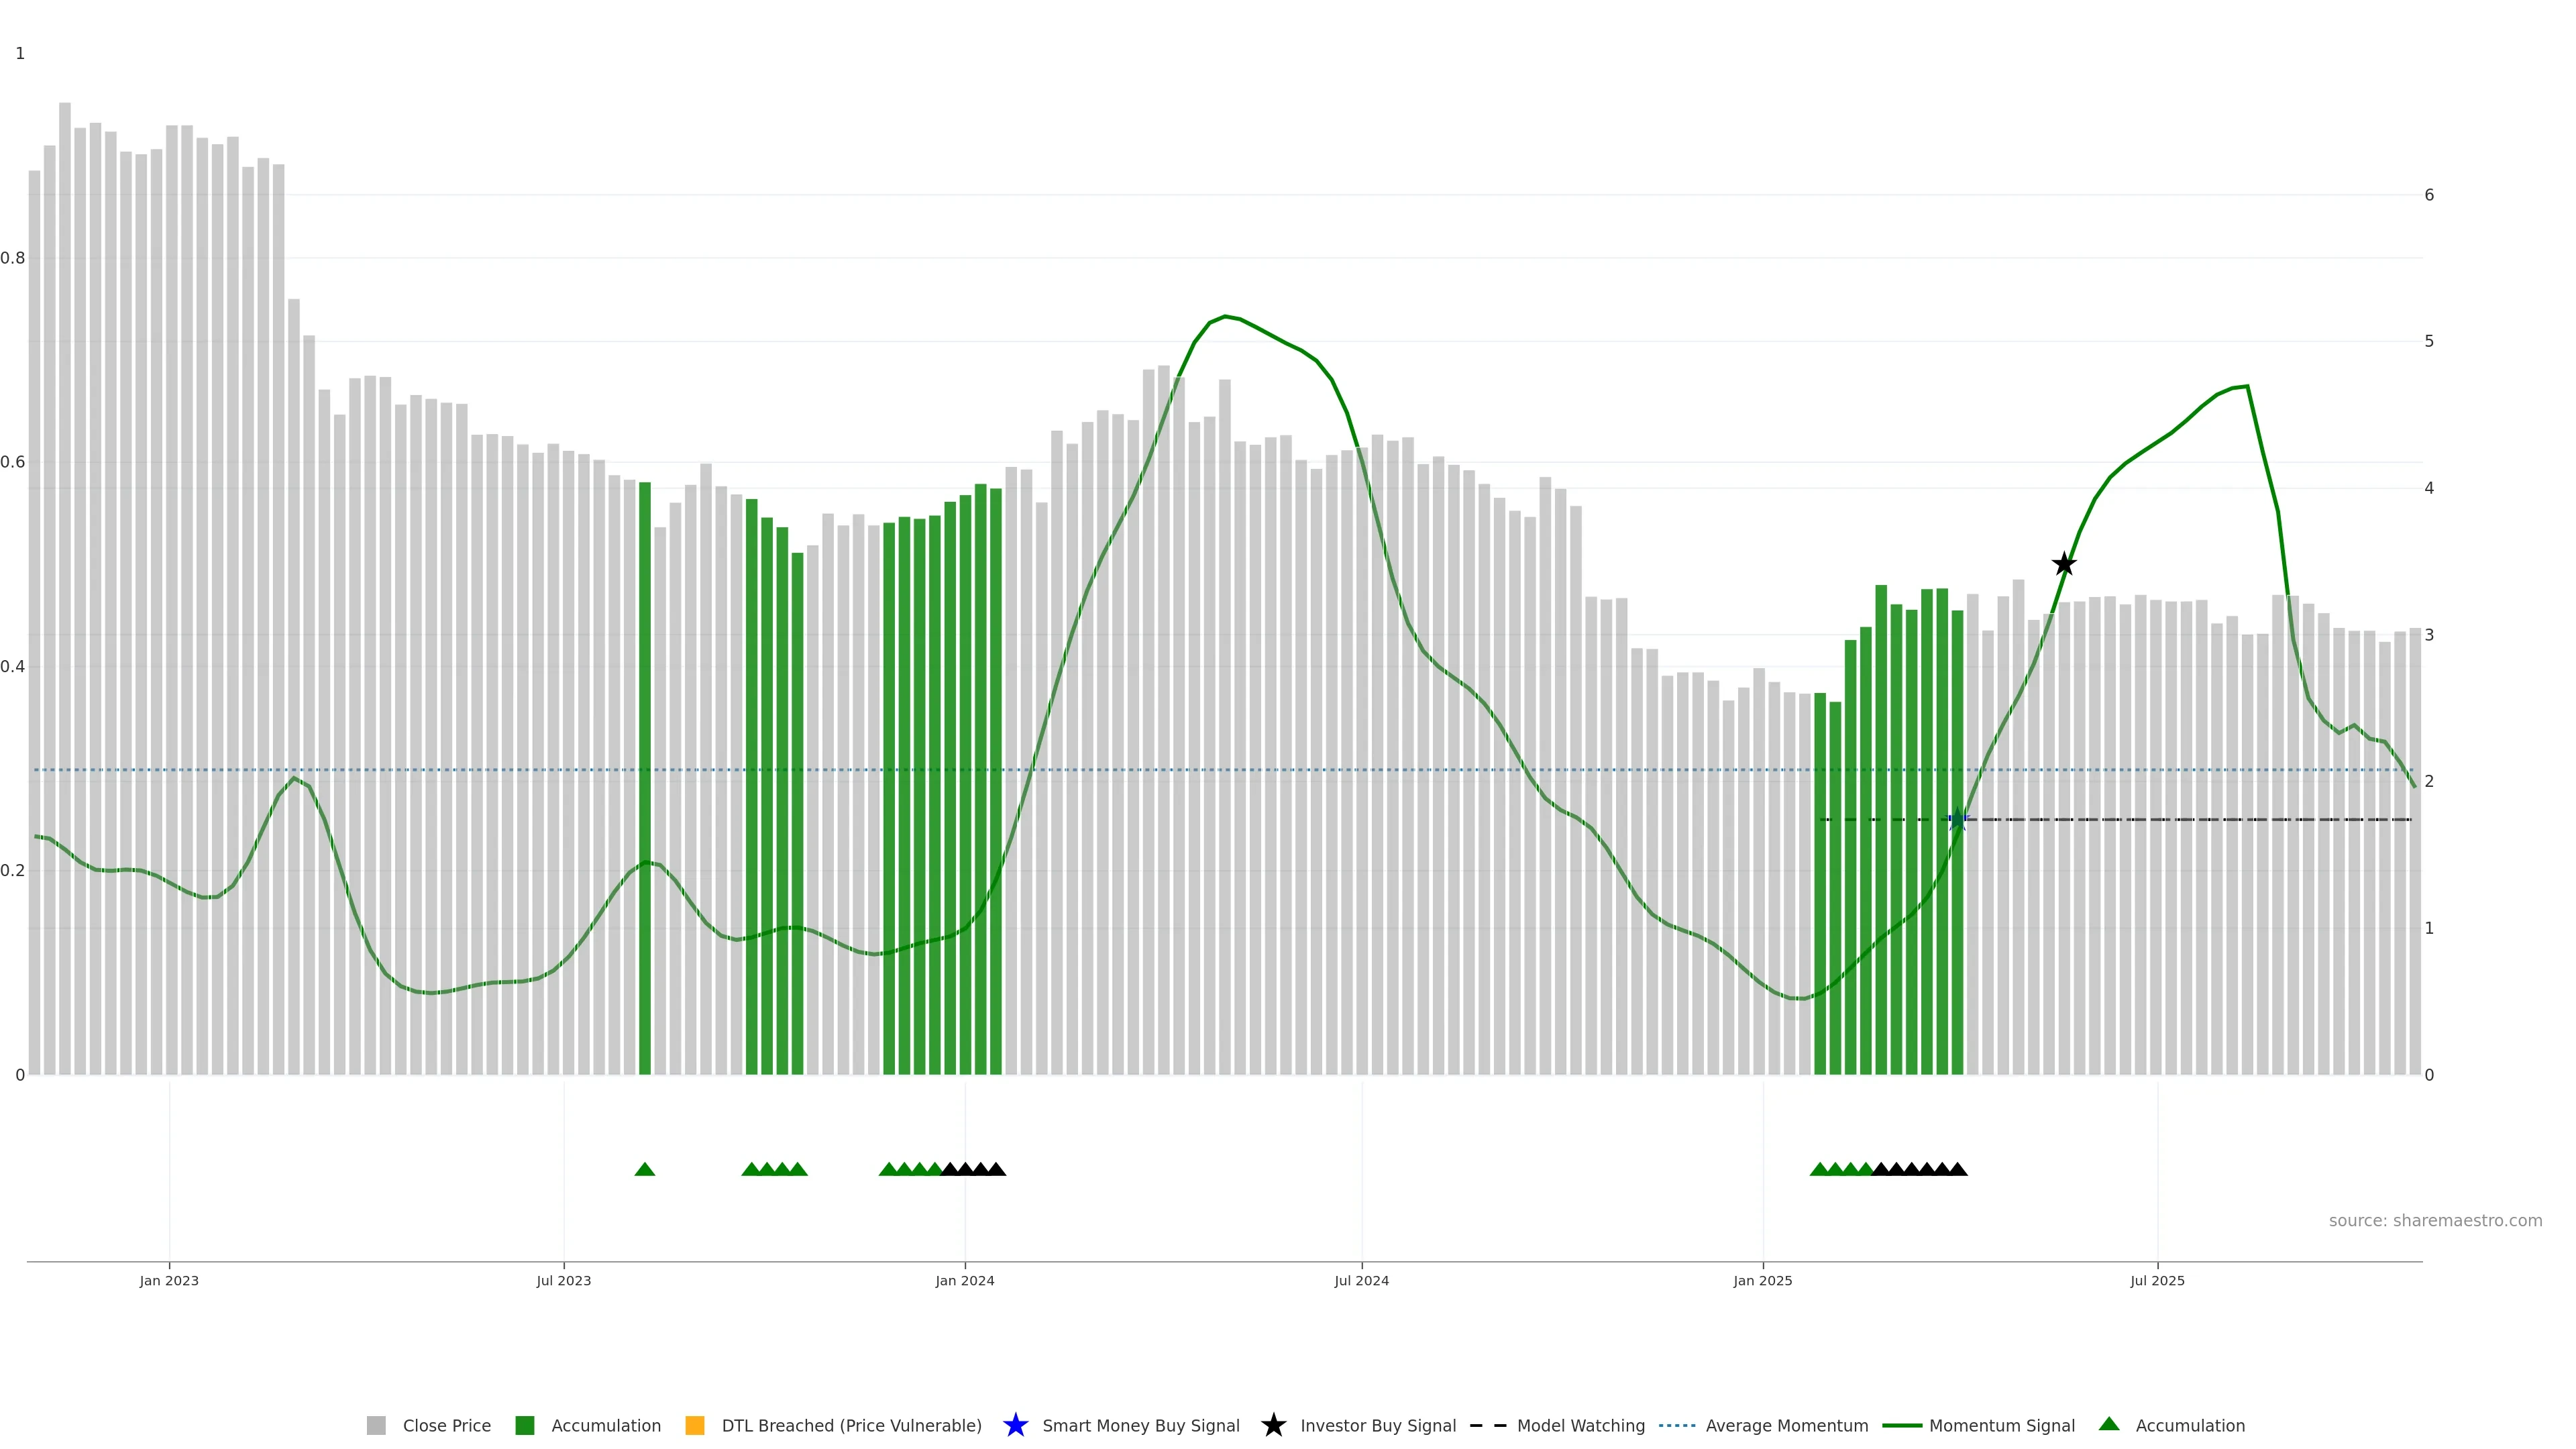This screenshot has height=1449, width=2576.
Task: Click the gray Close Price legend swatch
Action: coord(376,1425)
